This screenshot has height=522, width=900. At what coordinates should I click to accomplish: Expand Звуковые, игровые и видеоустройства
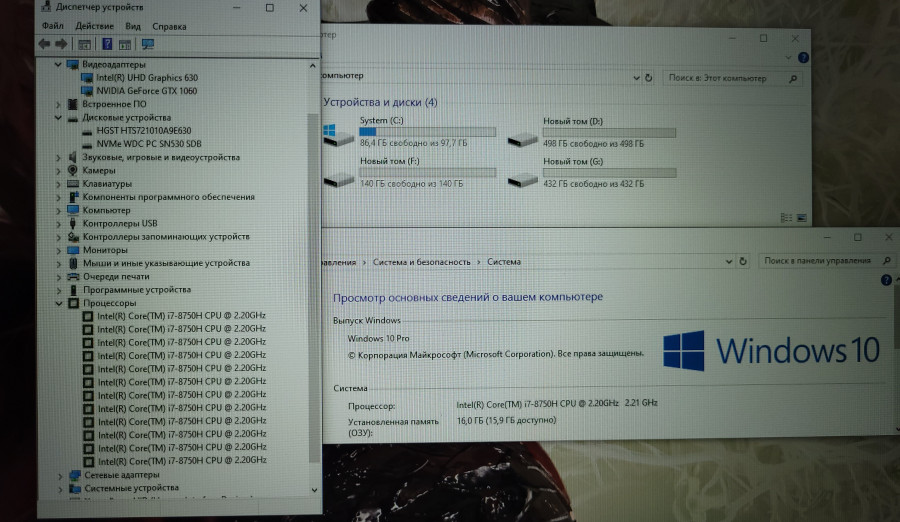(58, 157)
